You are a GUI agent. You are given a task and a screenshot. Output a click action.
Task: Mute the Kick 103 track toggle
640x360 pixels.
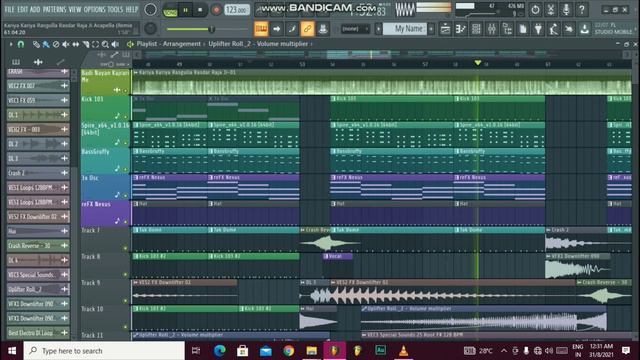tap(126, 116)
